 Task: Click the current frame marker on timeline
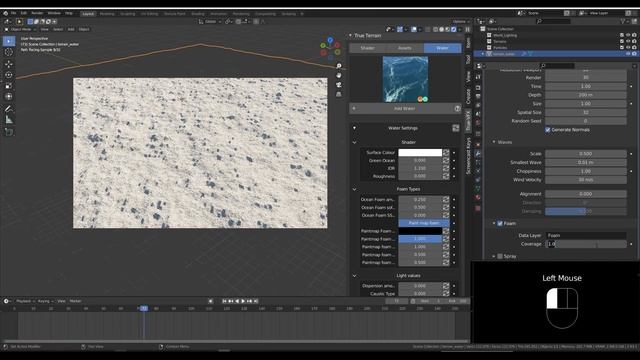coord(144,309)
